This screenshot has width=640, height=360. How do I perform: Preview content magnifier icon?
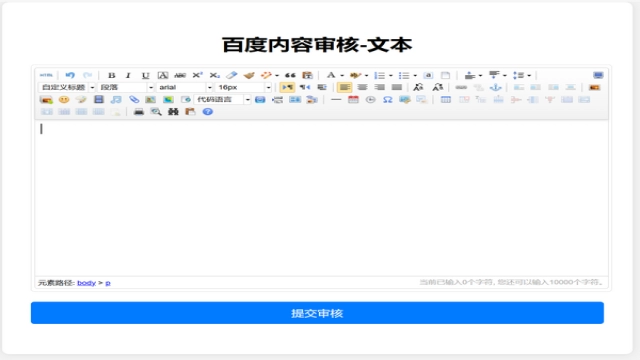(156, 112)
